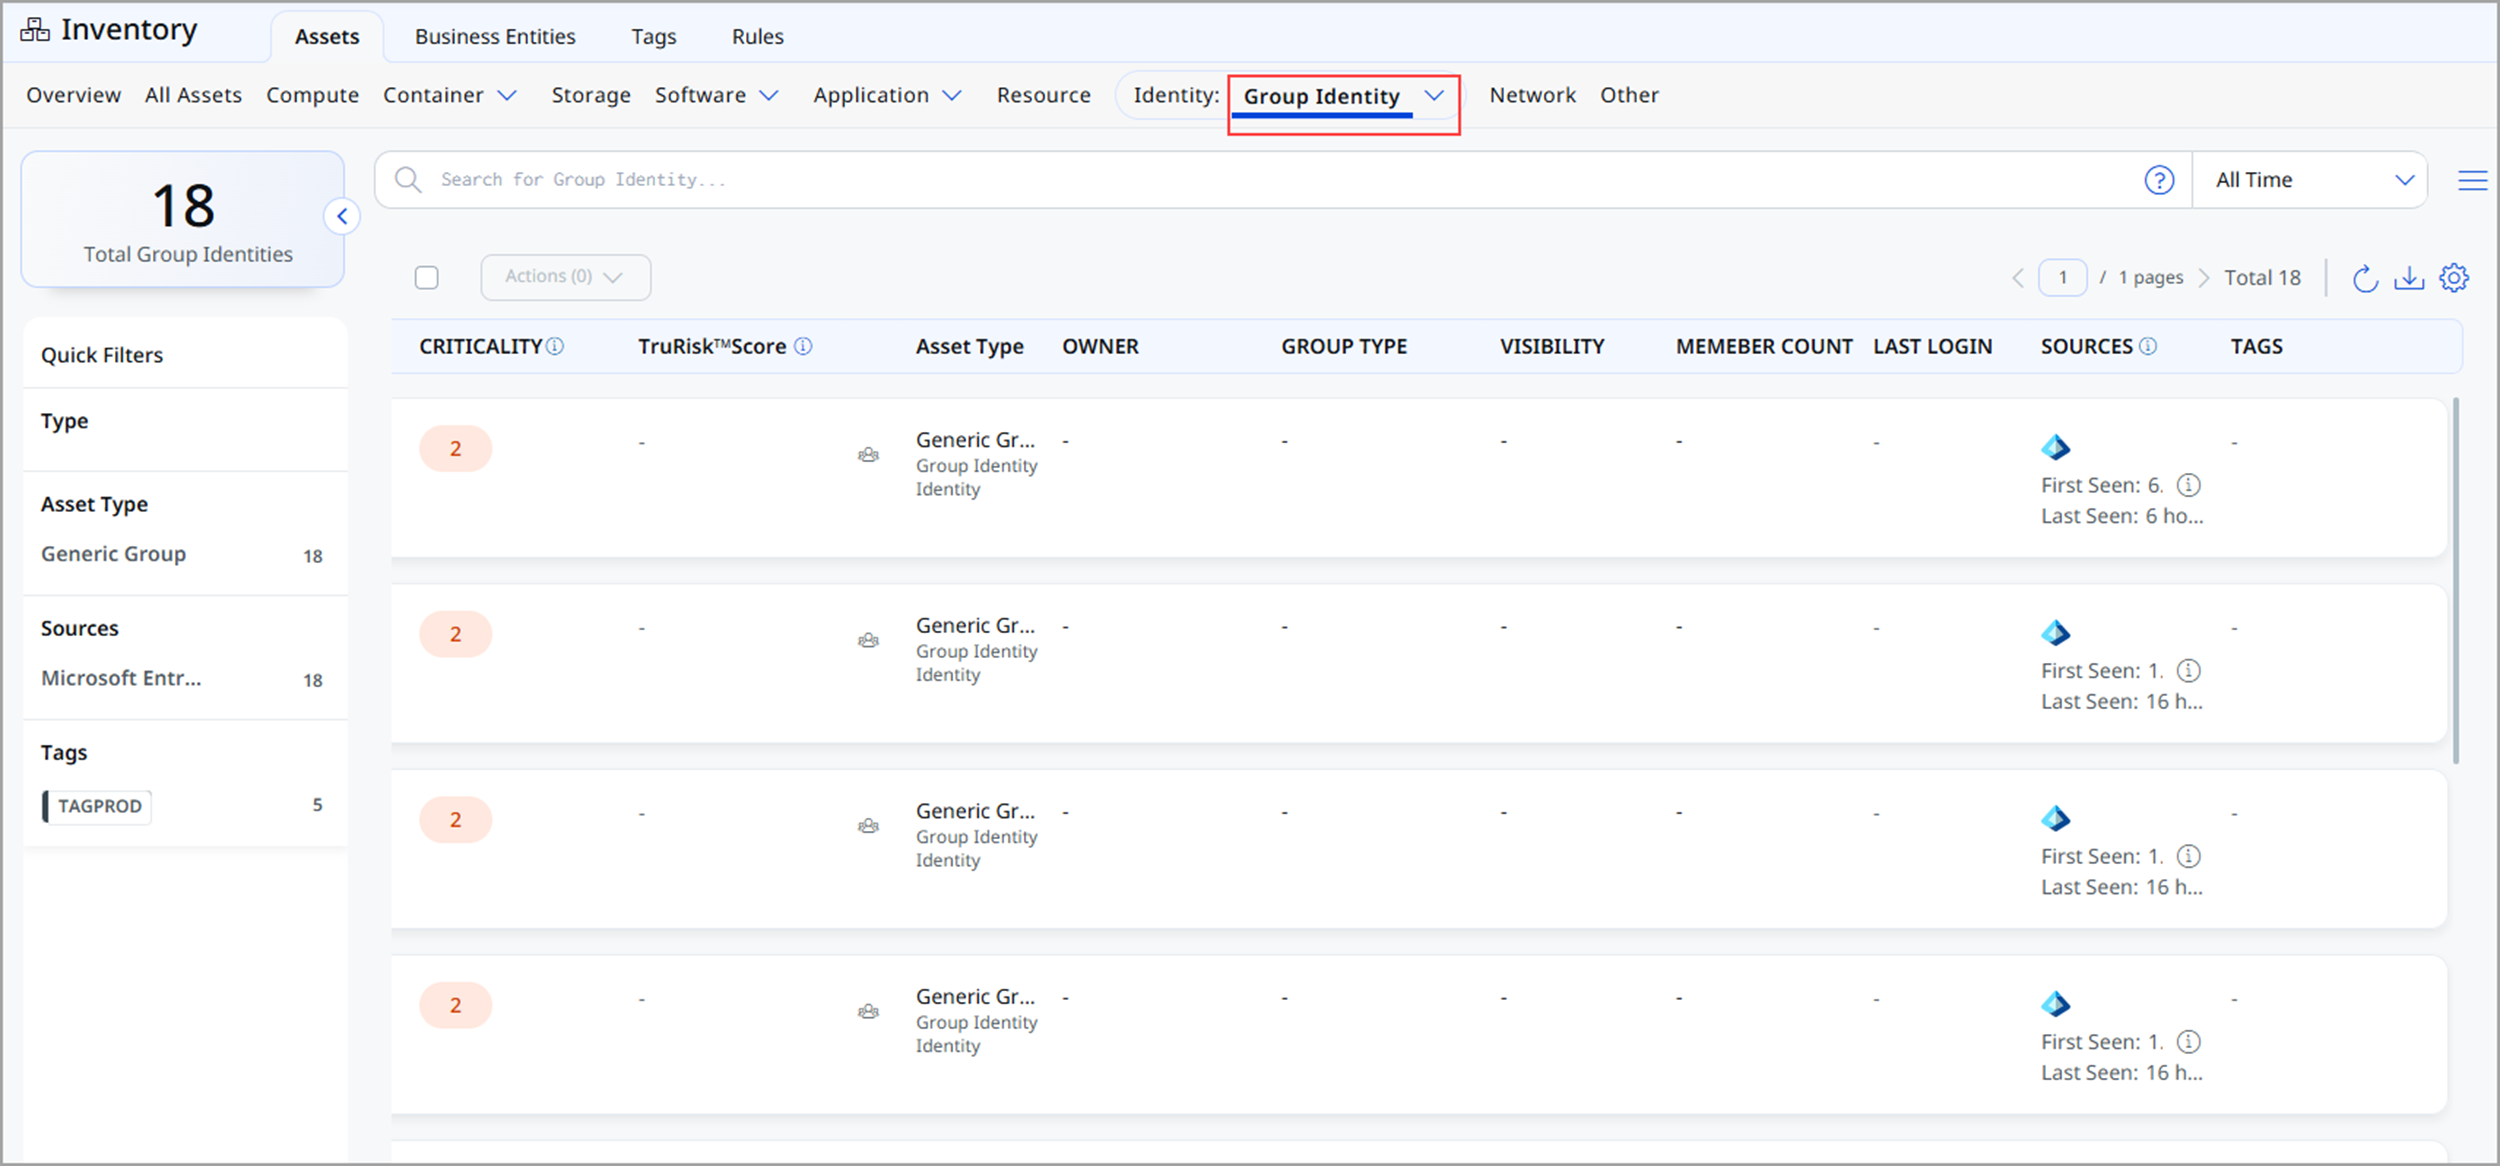Click the first row's First Seen info icon
This screenshot has height=1166, width=2500.
[2188, 485]
